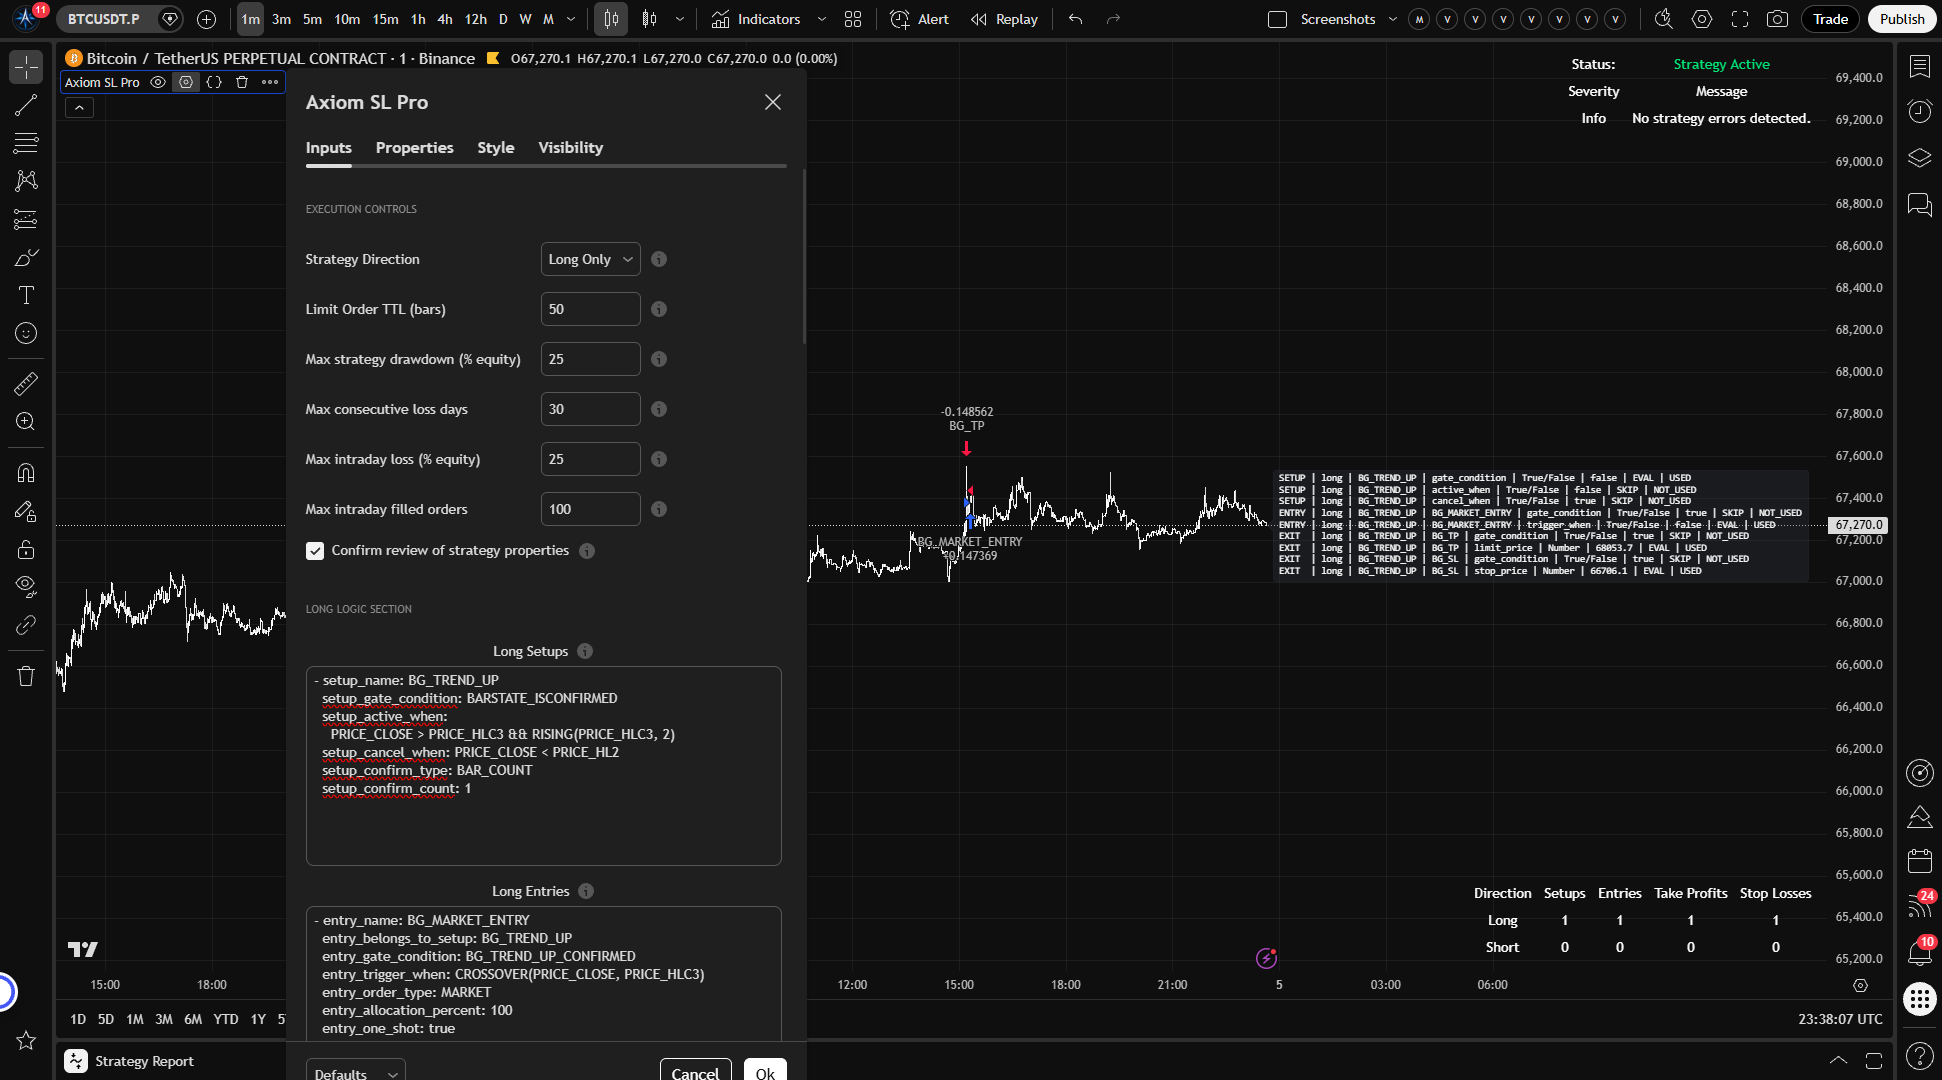
Task: Toggle Confirm review of strategy properties checkbox
Action: [315, 551]
